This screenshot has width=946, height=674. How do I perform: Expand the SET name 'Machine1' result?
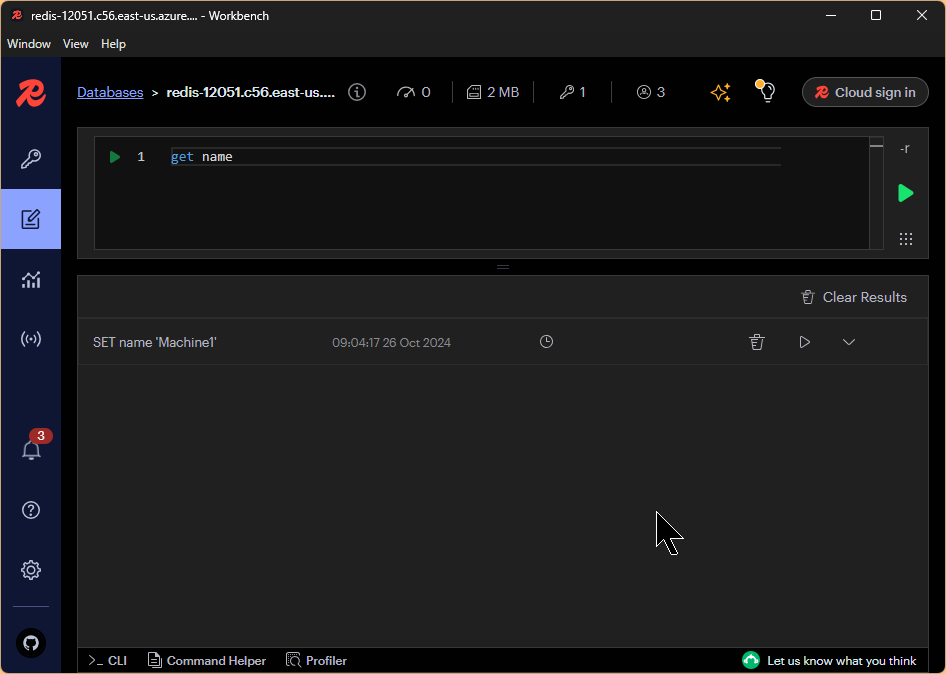pos(849,342)
